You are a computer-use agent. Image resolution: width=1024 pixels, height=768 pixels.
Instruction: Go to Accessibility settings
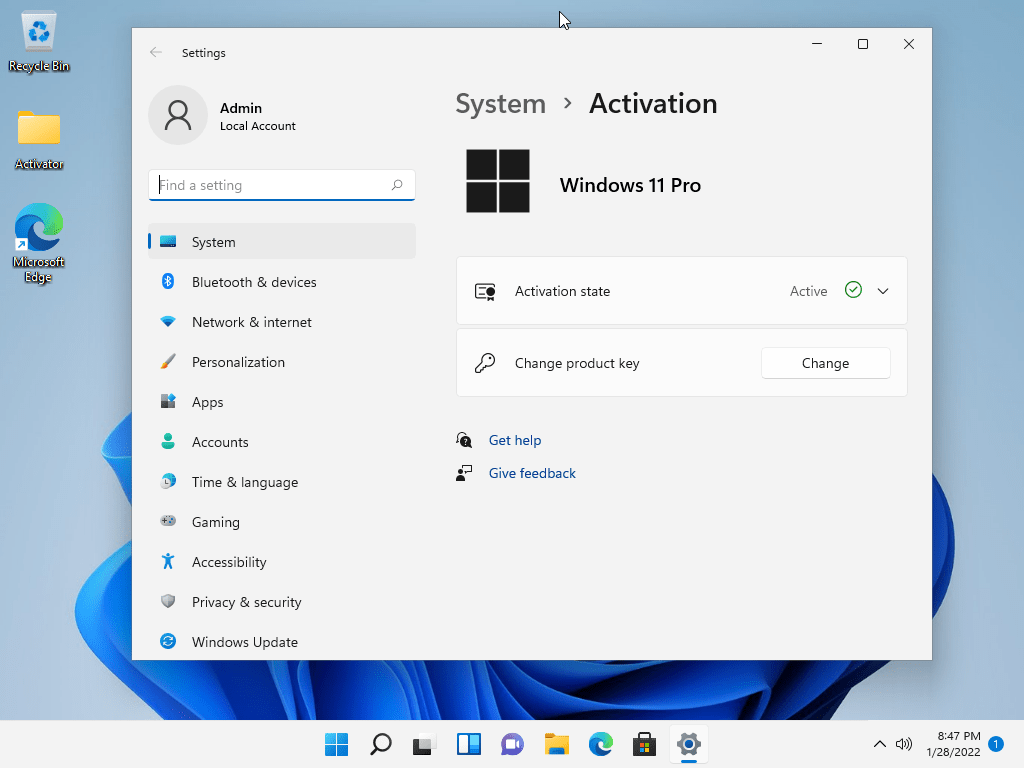(x=281, y=562)
